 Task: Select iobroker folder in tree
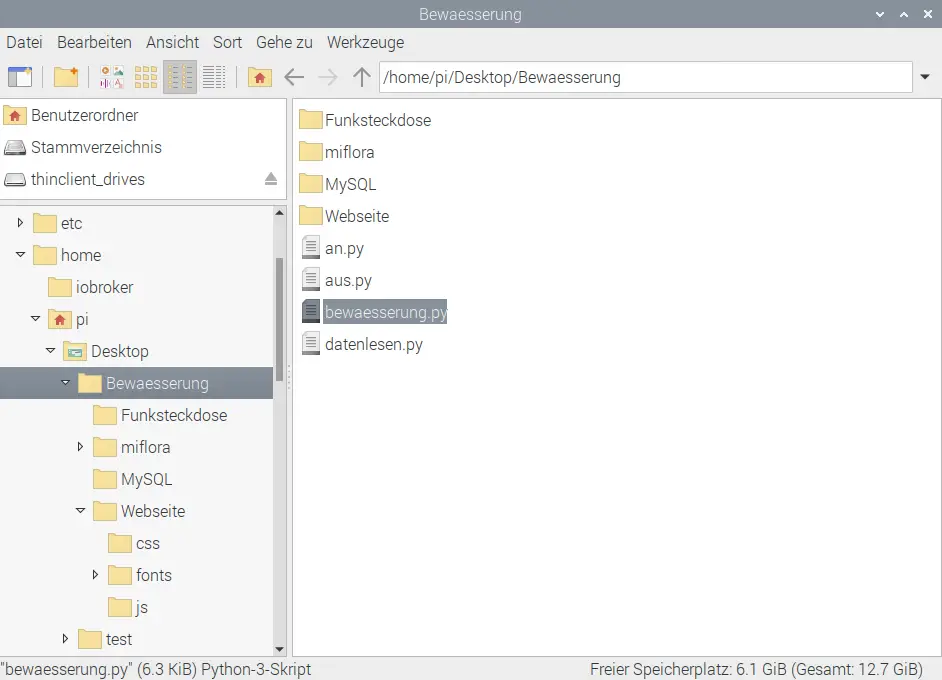point(91,287)
